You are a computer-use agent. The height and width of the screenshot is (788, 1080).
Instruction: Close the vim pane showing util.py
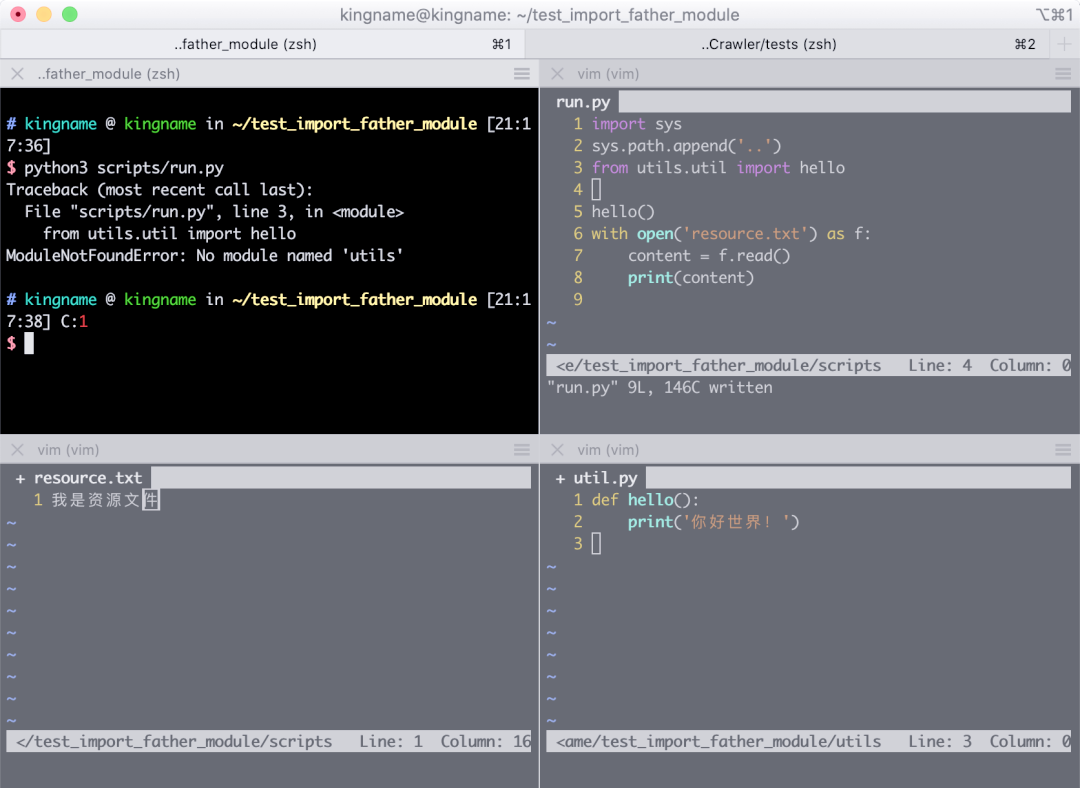pyautogui.click(x=558, y=450)
